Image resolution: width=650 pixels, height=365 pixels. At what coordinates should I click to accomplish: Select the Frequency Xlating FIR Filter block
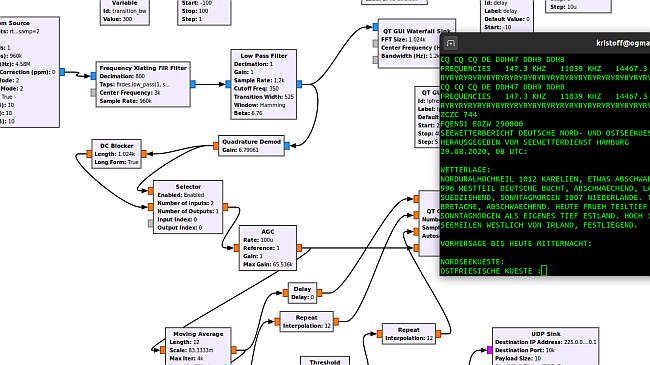click(x=143, y=85)
